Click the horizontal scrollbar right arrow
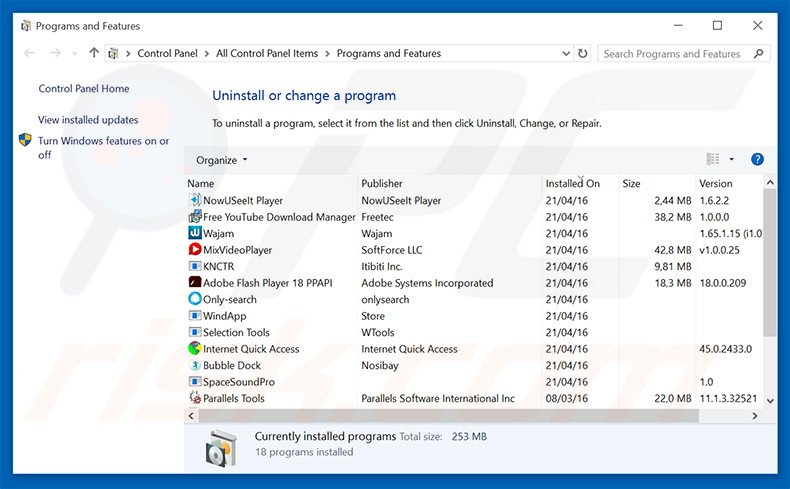Viewport: 790px width, 489px height. (754, 415)
